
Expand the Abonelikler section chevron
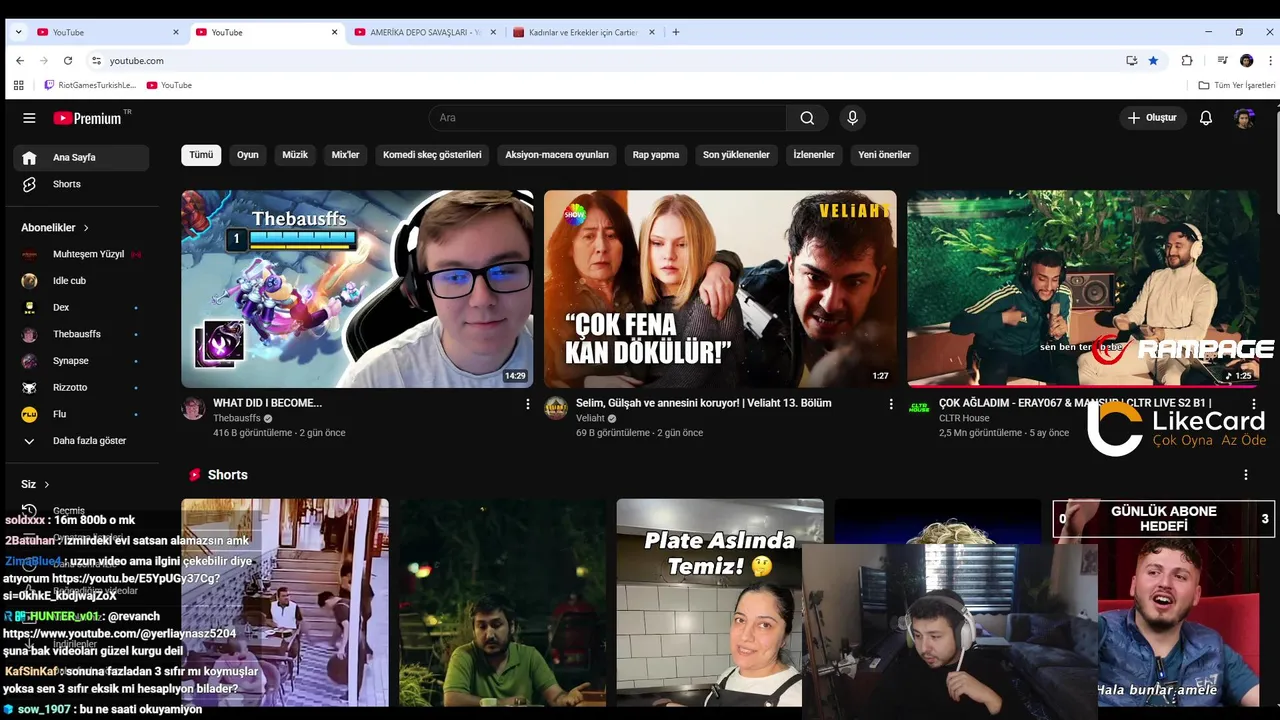[86, 228]
